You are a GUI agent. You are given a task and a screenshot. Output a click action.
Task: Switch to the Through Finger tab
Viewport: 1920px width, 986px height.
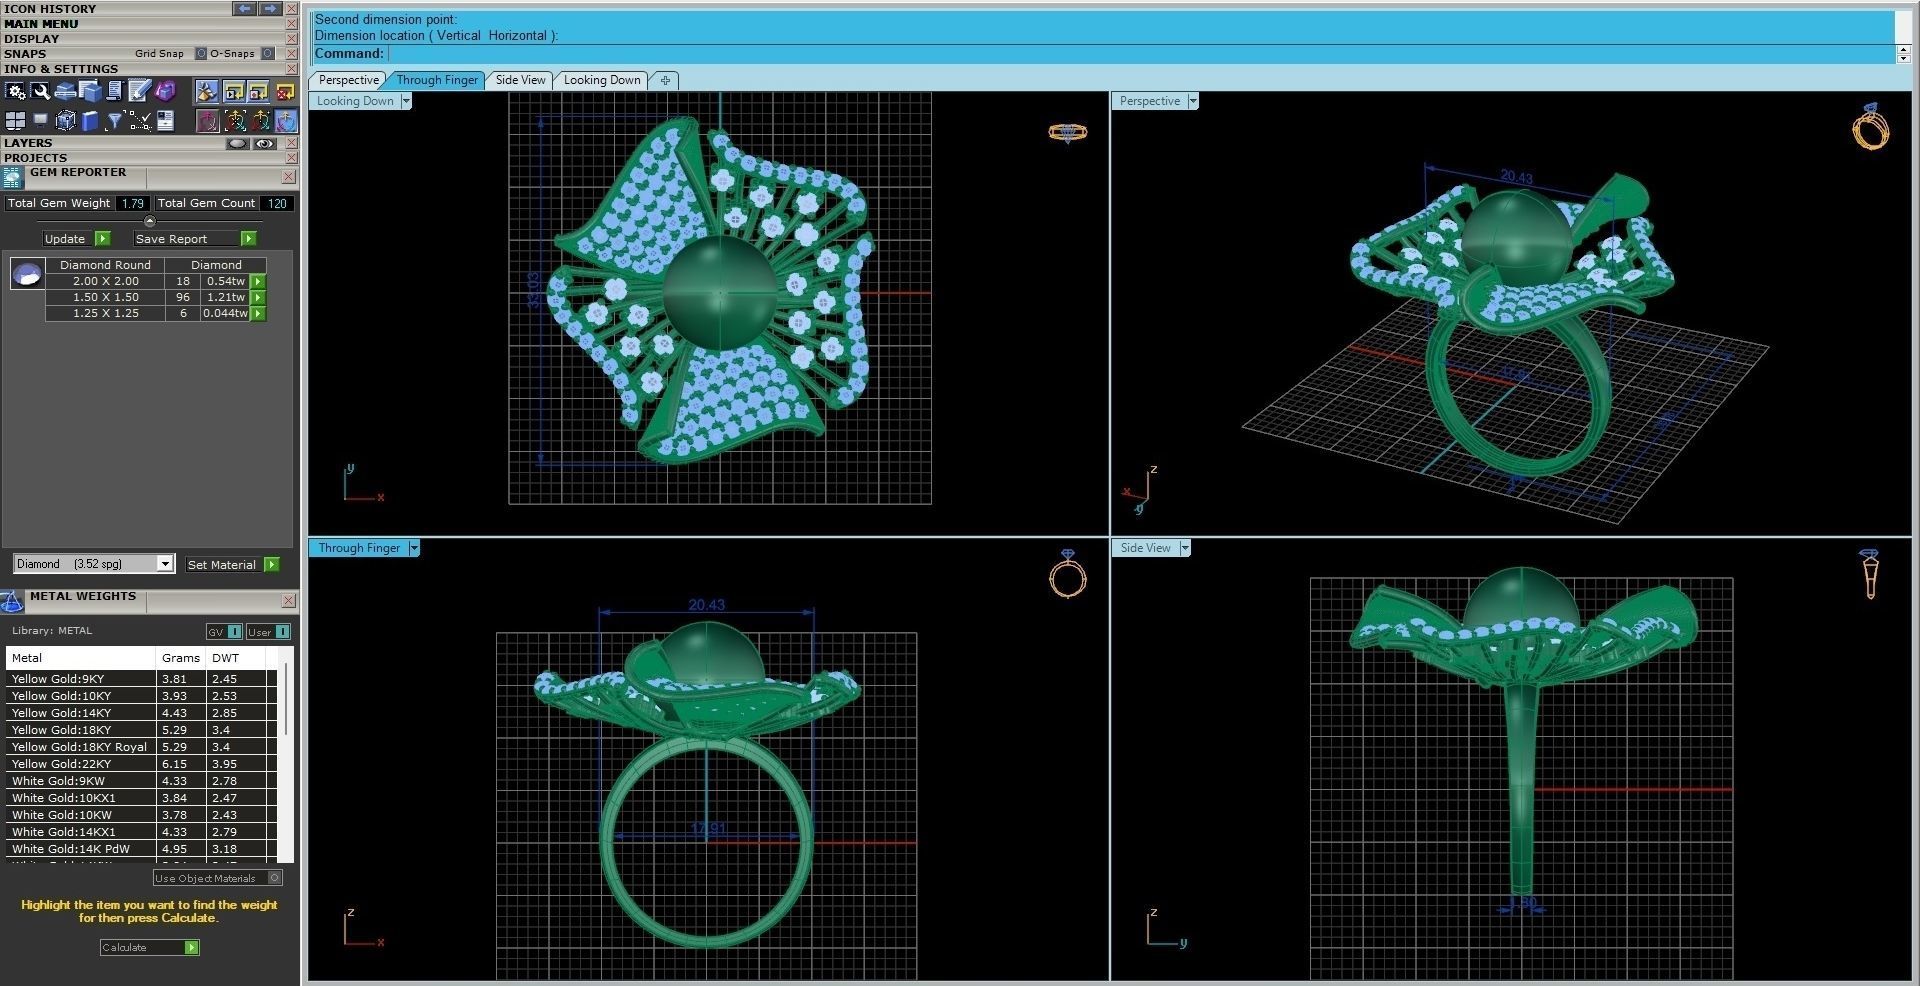coord(437,80)
